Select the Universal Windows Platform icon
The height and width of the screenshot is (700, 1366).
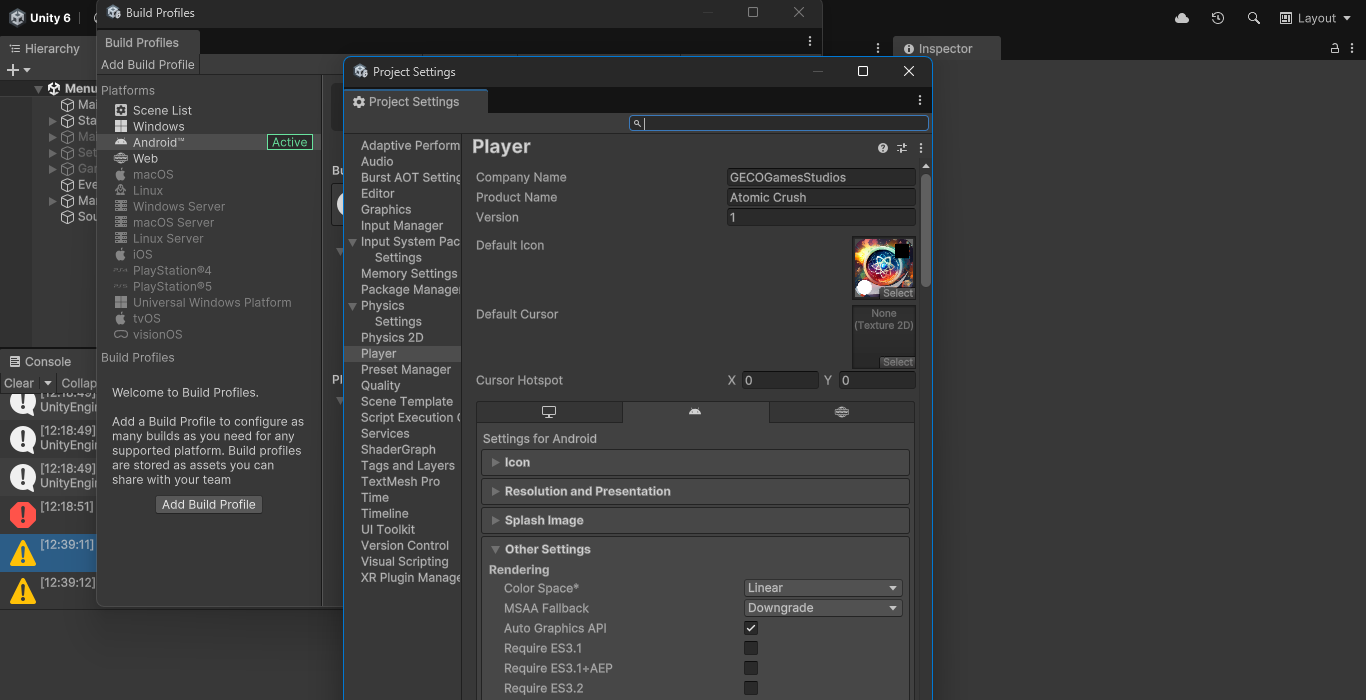pyautogui.click(x=121, y=302)
